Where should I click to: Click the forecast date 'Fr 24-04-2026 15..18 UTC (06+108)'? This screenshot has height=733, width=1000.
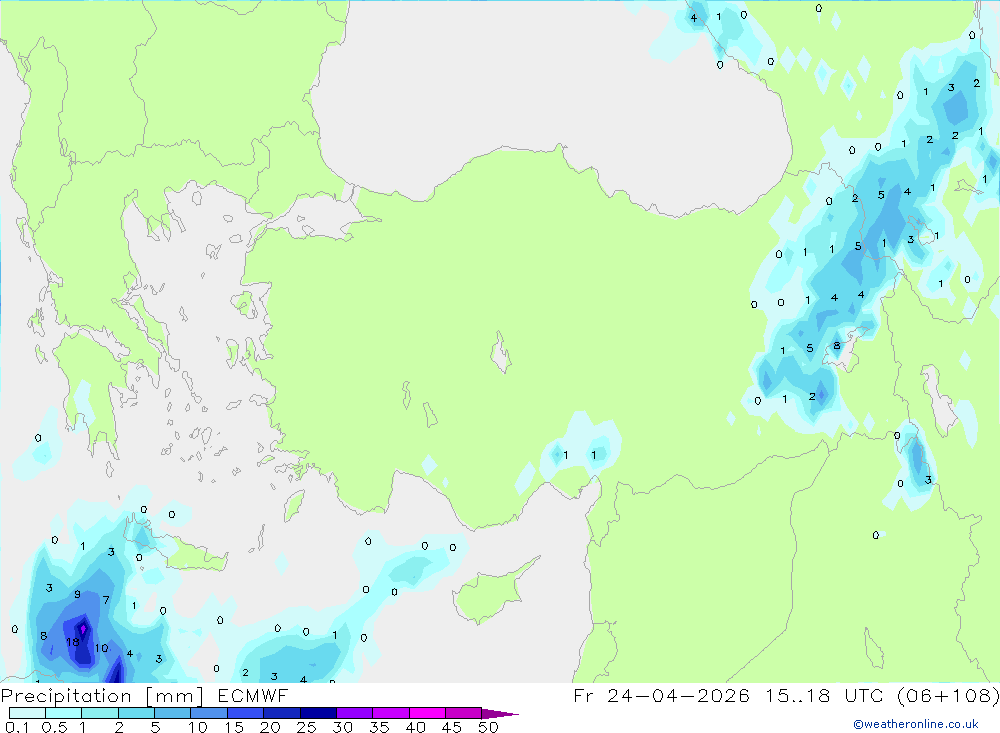[x=786, y=695]
